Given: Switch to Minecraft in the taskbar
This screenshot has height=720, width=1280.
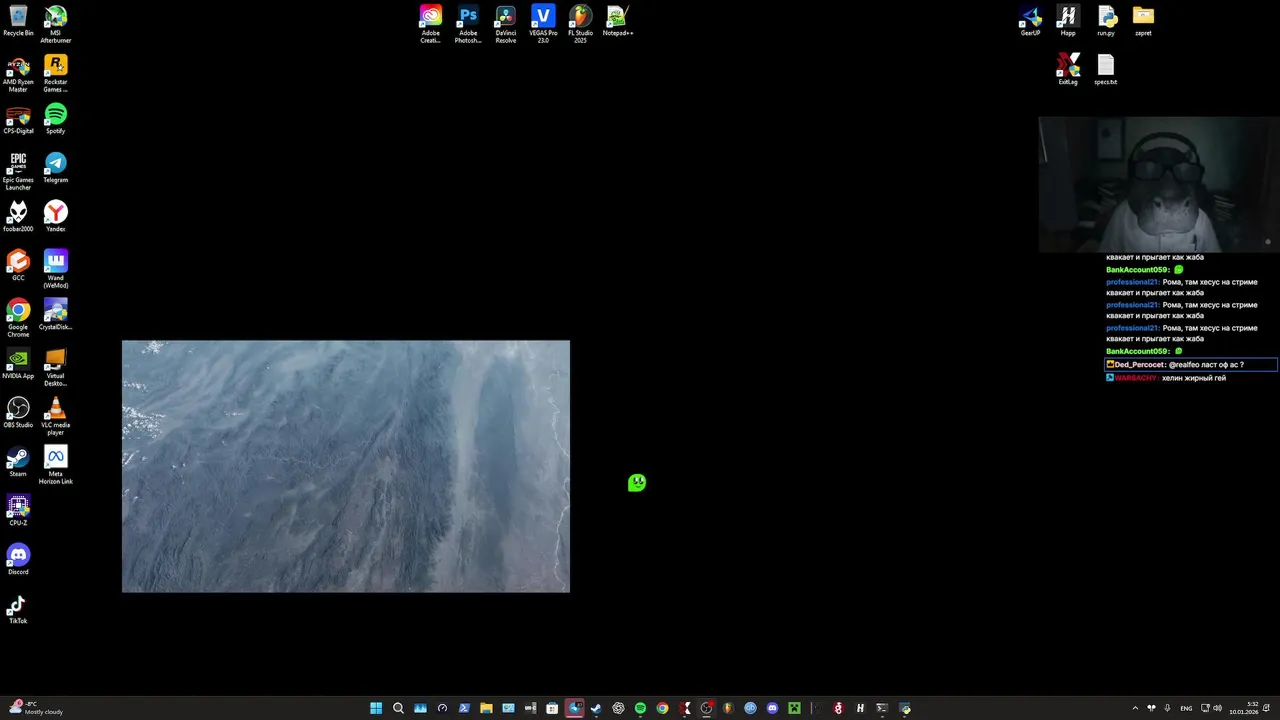Looking at the screenshot, I should click(794, 708).
